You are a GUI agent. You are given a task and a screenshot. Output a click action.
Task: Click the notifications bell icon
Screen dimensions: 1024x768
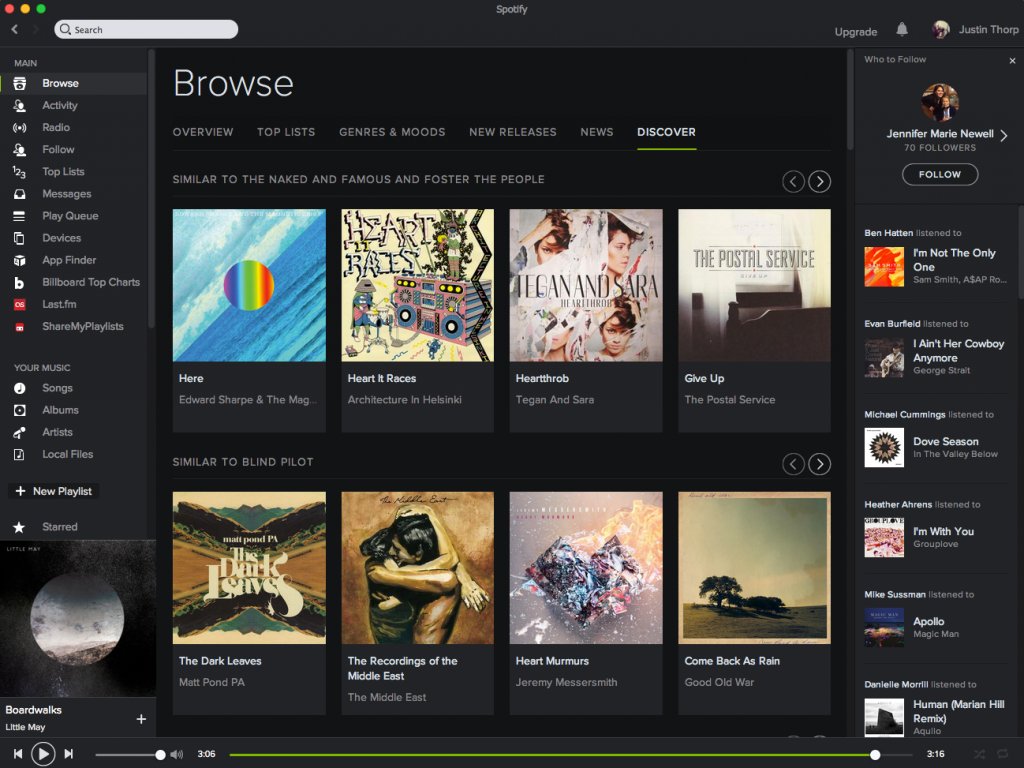click(x=901, y=32)
